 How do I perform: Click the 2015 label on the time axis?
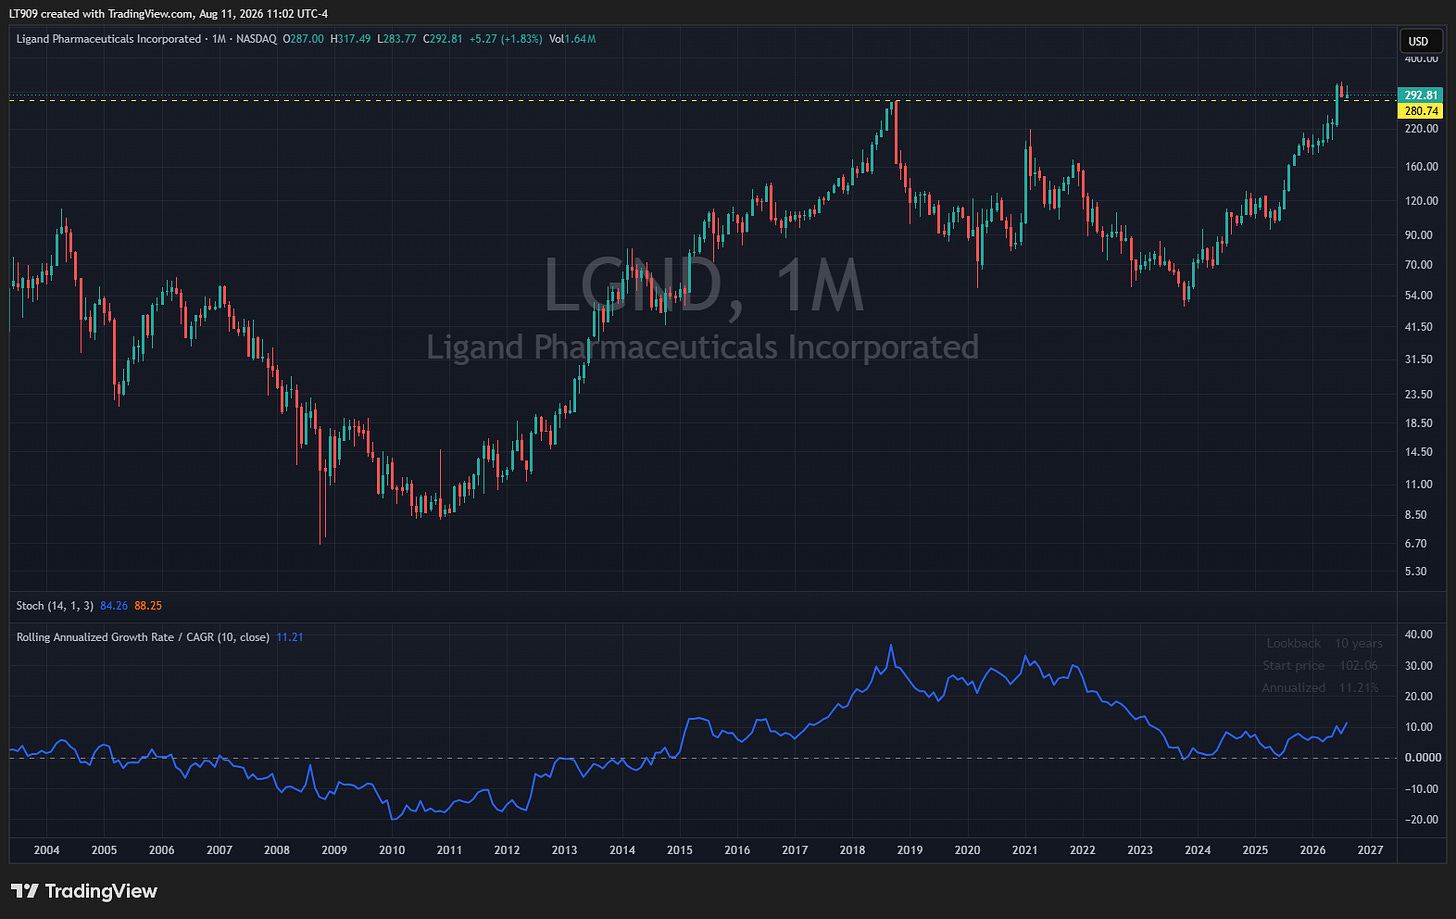(680, 851)
